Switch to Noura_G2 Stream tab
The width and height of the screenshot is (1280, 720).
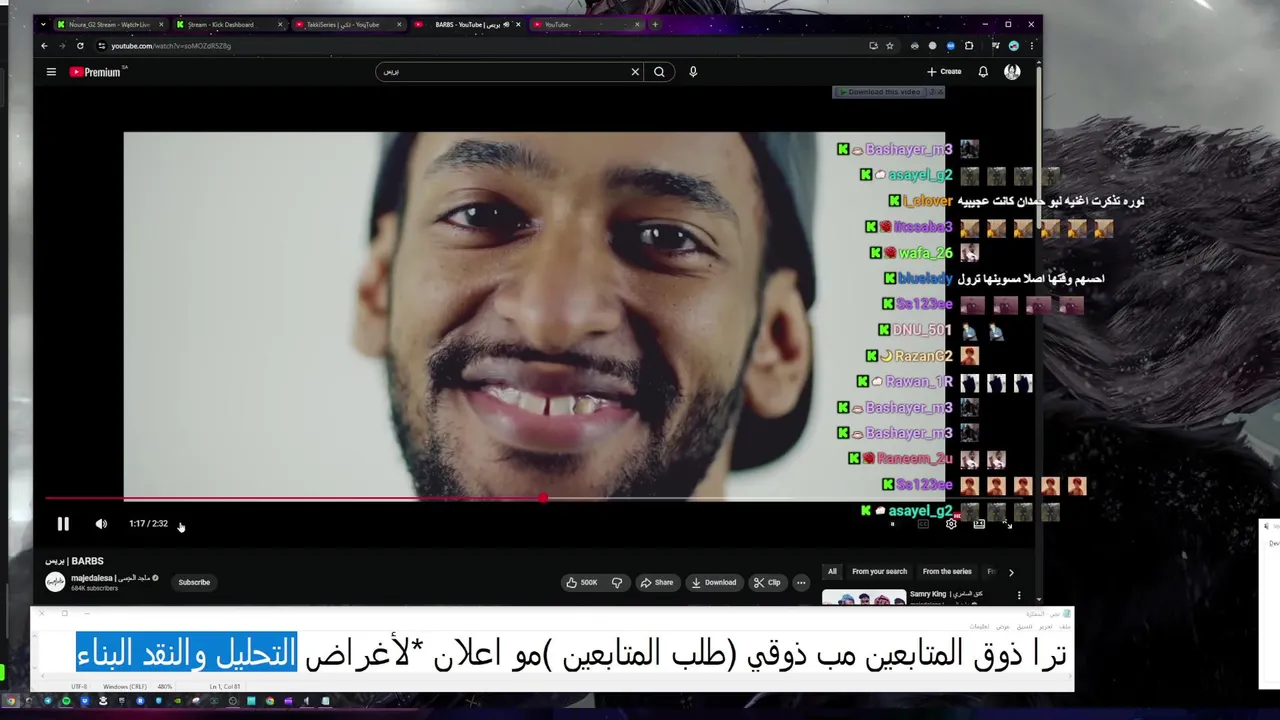(109, 24)
